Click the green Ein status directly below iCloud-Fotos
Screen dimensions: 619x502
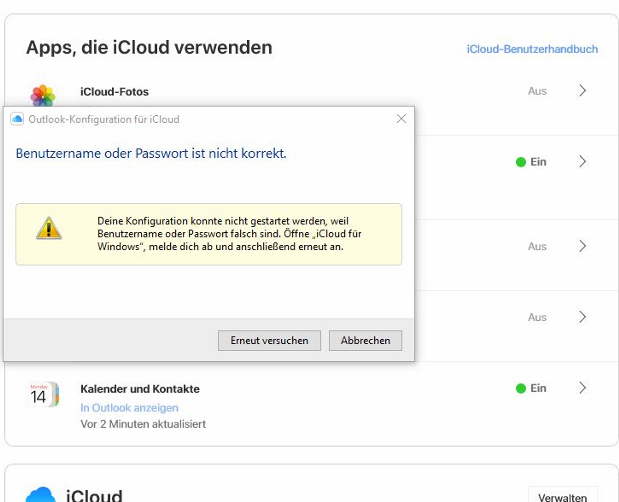pos(531,162)
